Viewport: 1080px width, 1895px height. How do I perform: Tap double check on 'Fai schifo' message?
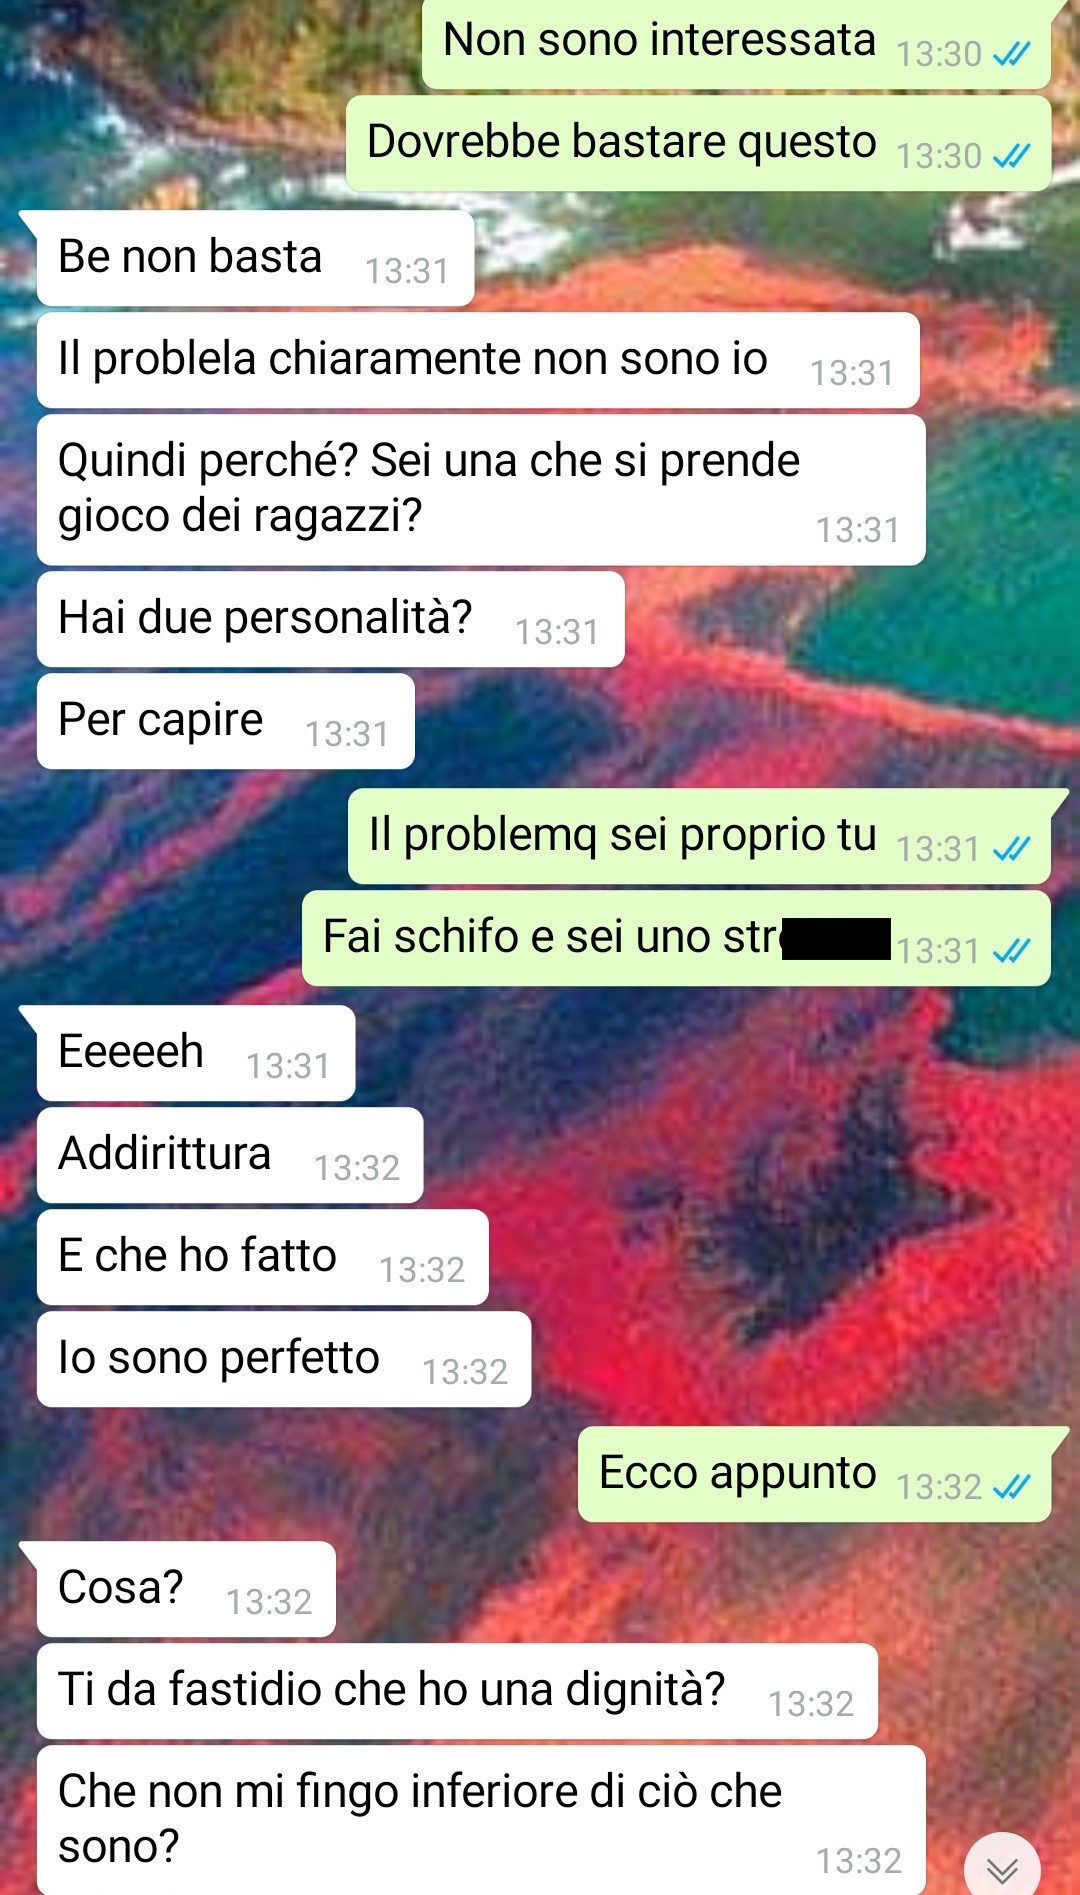tap(1011, 951)
